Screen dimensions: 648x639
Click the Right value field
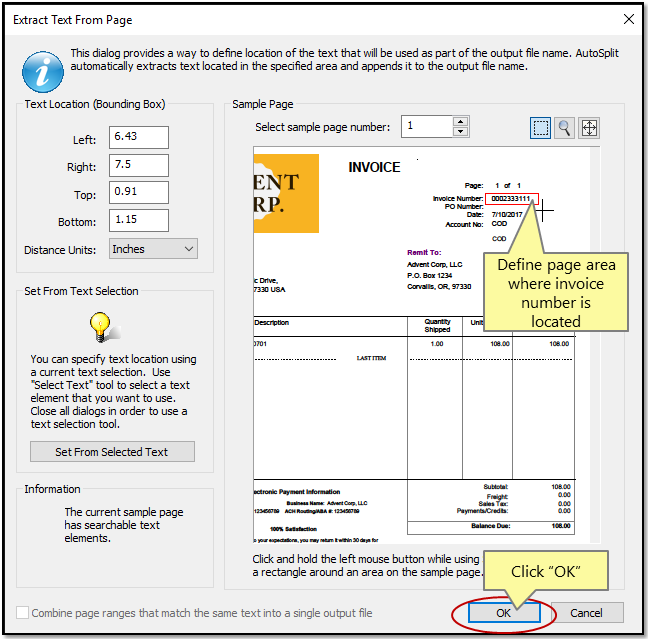click(139, 165)
